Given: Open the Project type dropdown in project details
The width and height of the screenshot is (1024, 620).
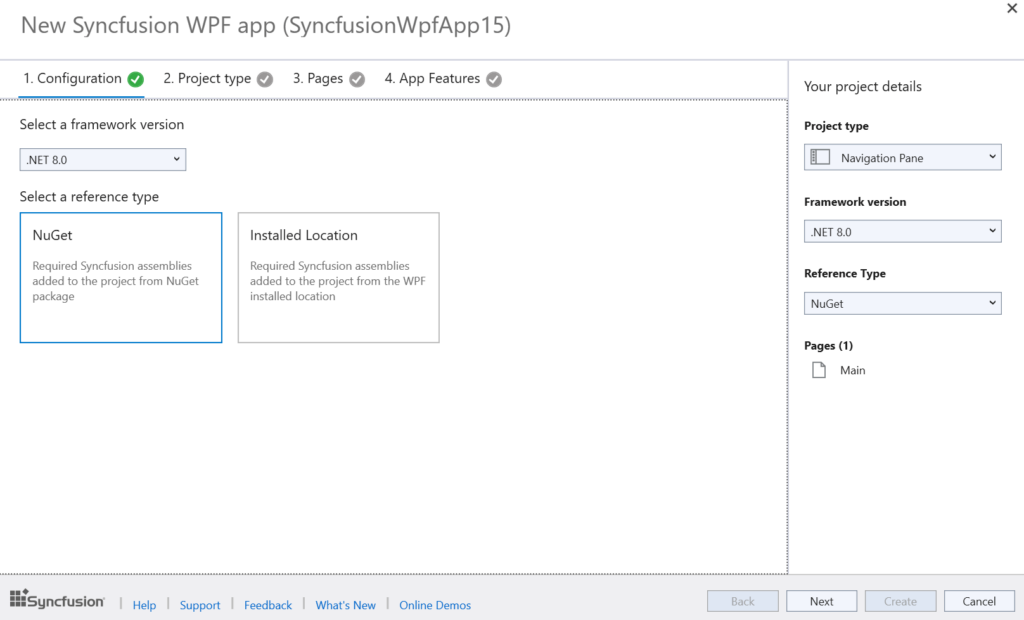Looking at the screenshot, I should [993, 156].
